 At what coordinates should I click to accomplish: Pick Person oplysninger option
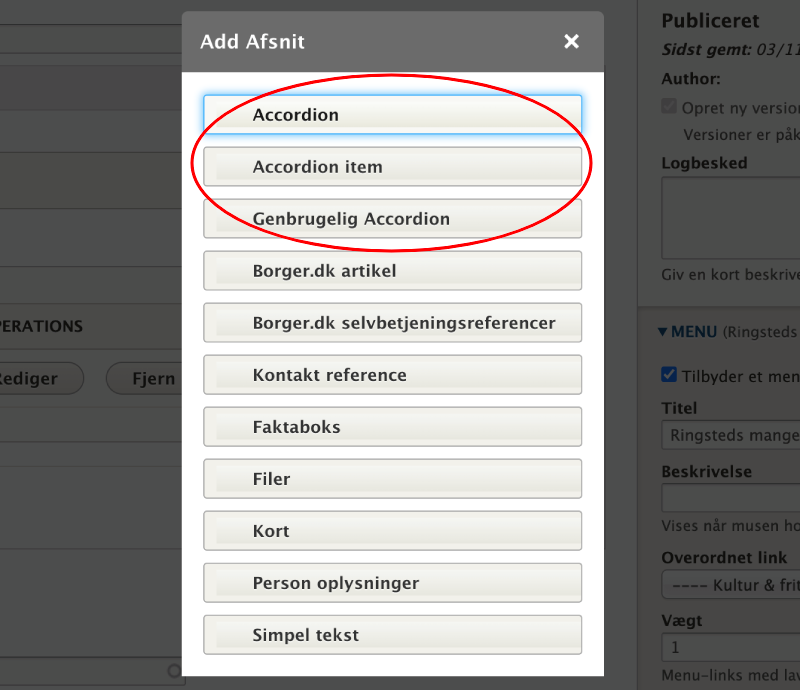(x=392, y=583)
